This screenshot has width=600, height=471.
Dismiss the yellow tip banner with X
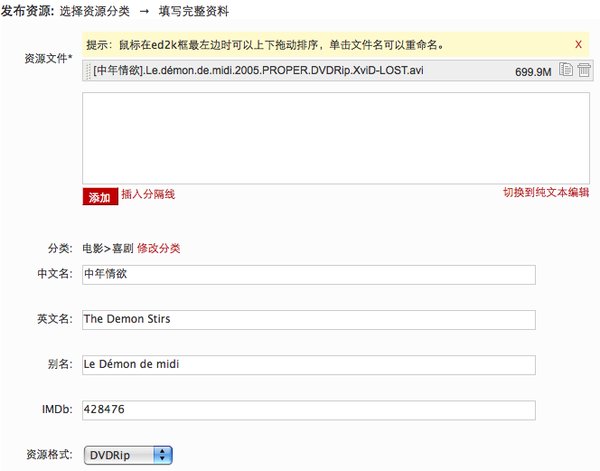[578, 45]
